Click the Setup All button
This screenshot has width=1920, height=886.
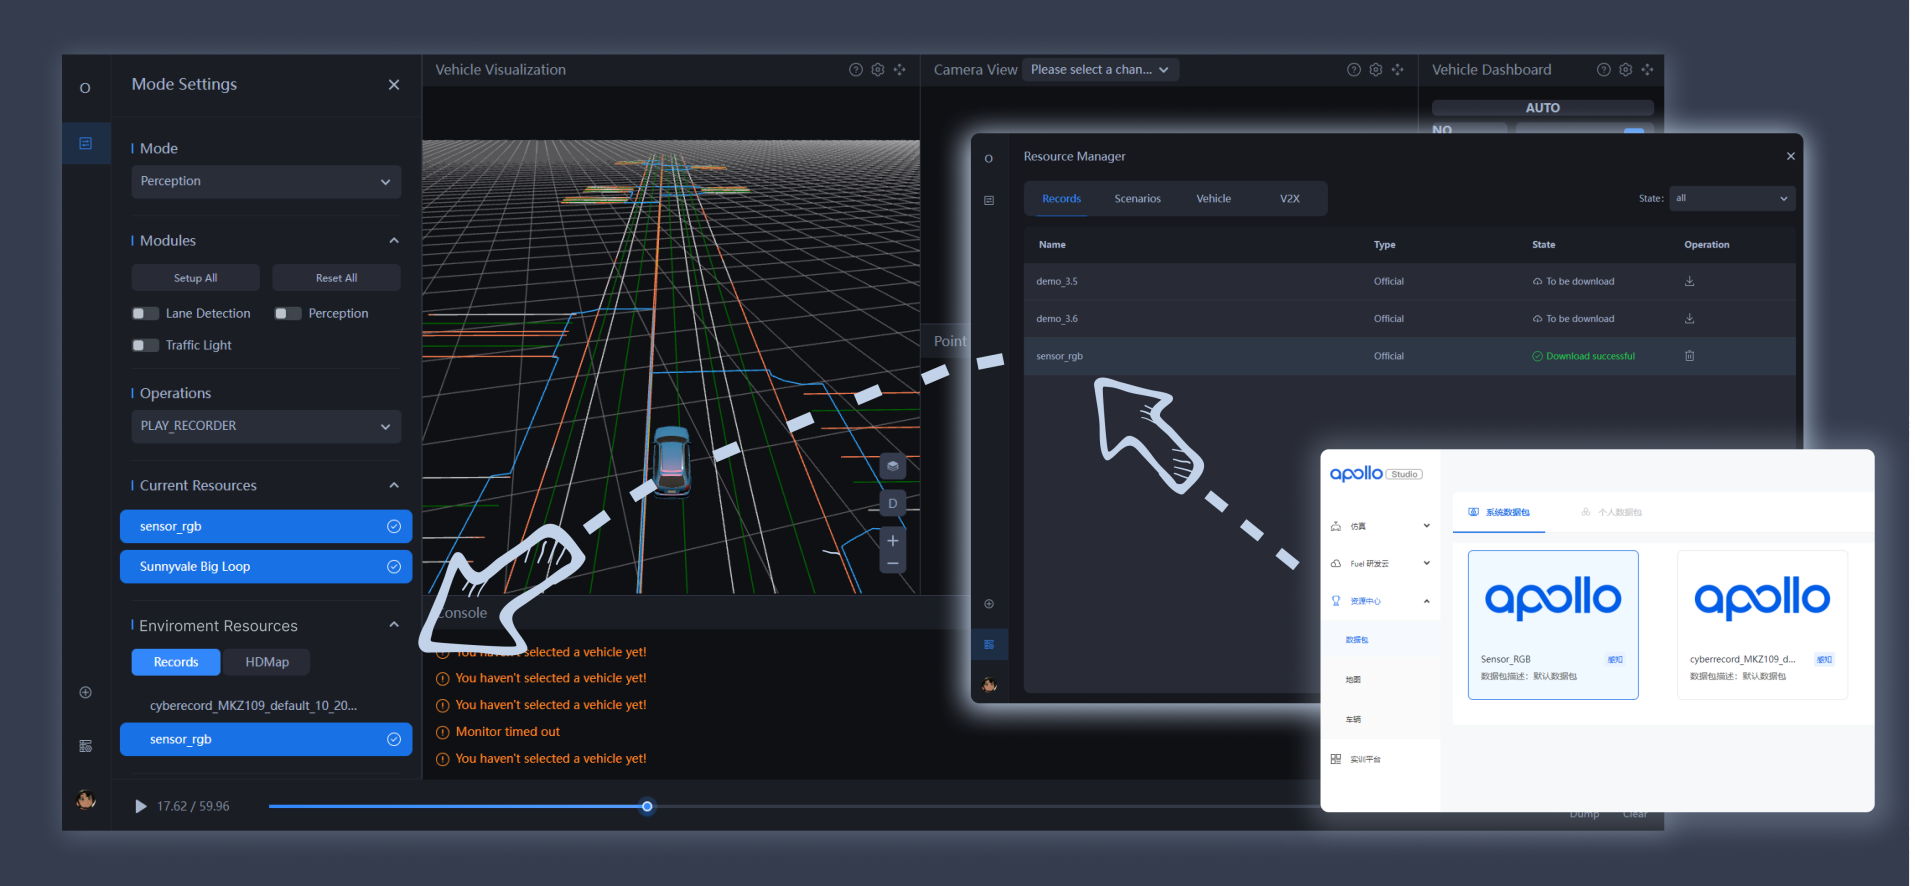pyautogui.click(x=195, y=278)
